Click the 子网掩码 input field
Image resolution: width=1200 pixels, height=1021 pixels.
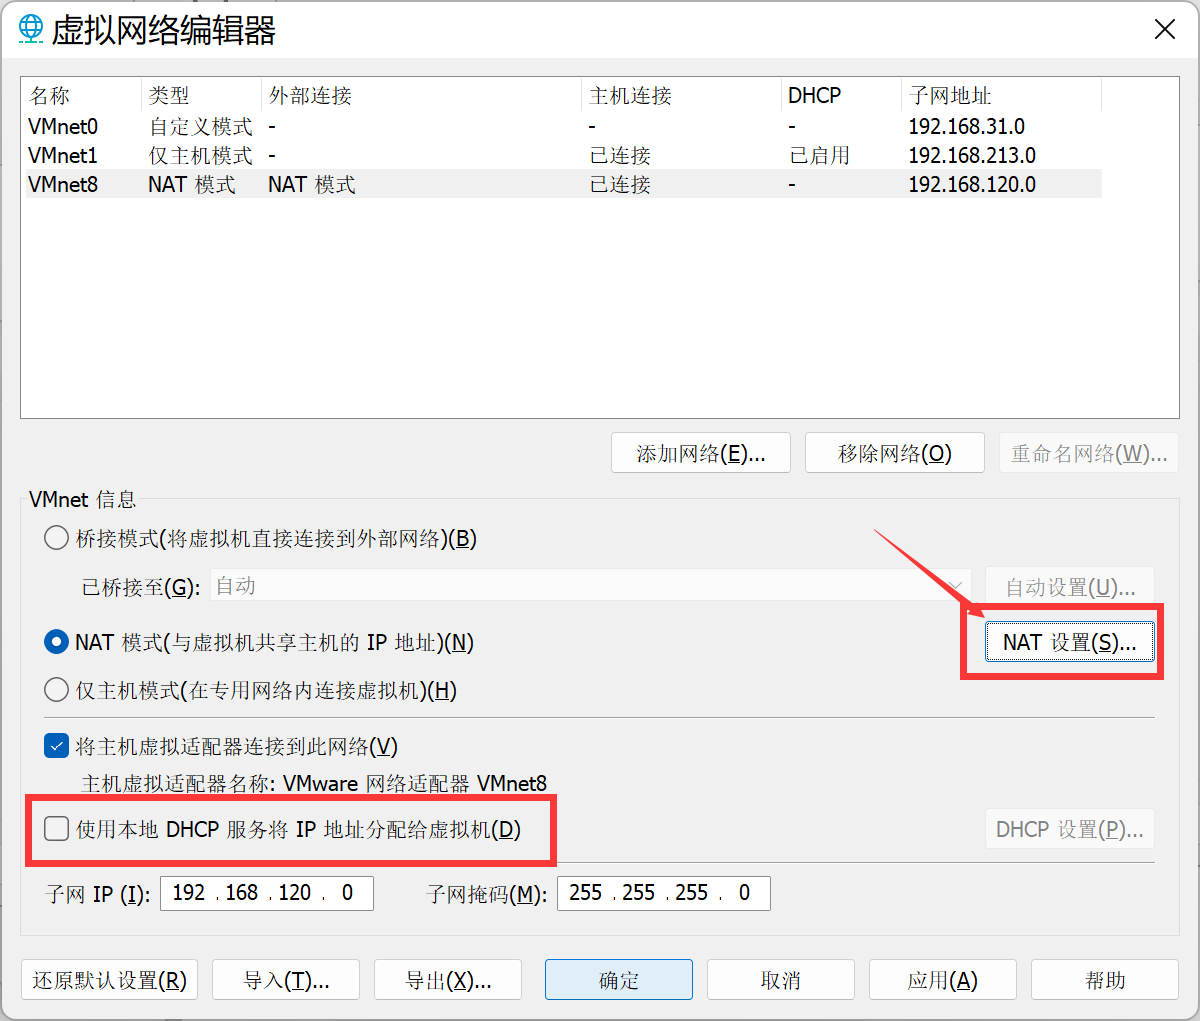(664, 893)
